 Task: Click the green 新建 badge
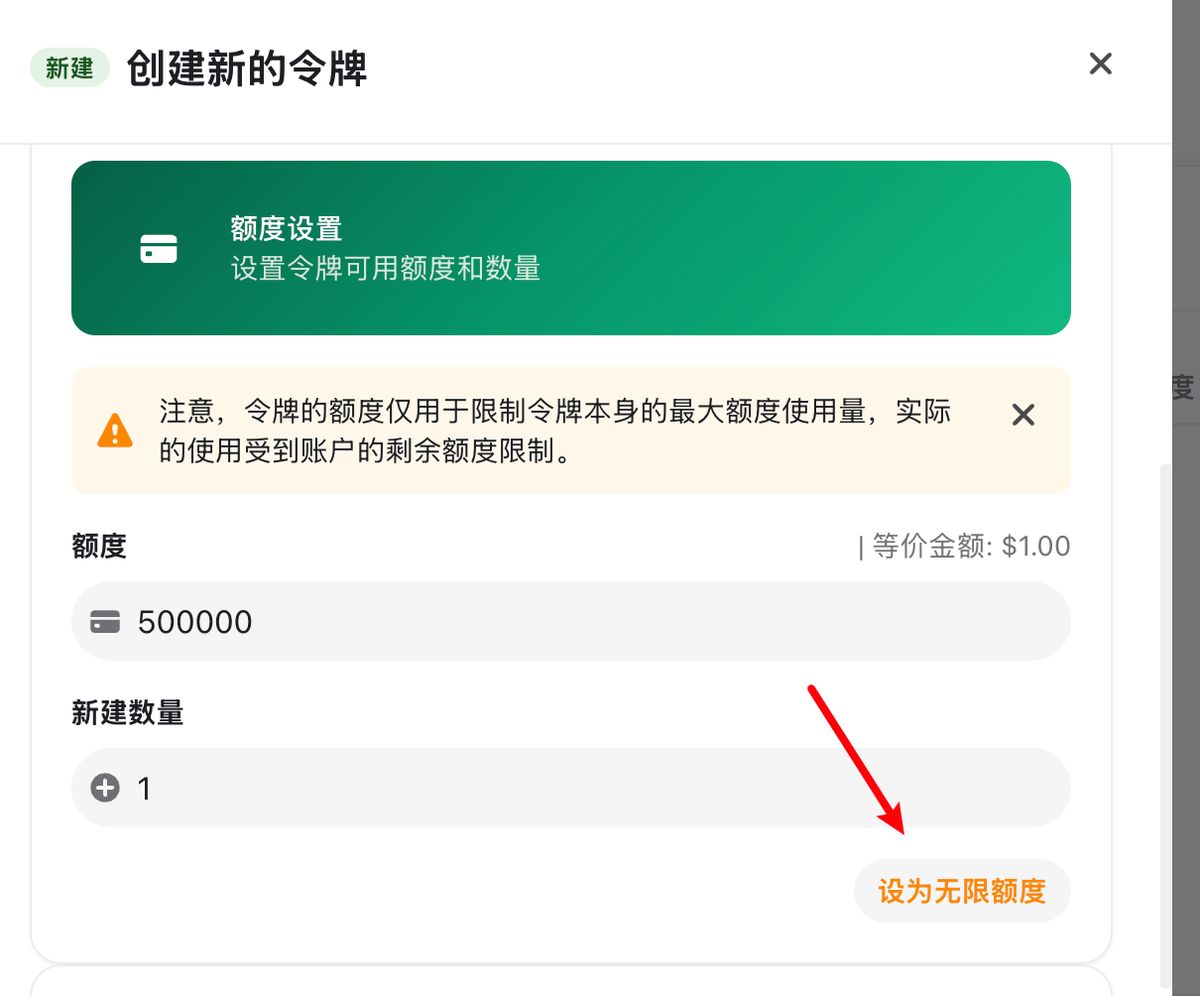click(69, 68)
